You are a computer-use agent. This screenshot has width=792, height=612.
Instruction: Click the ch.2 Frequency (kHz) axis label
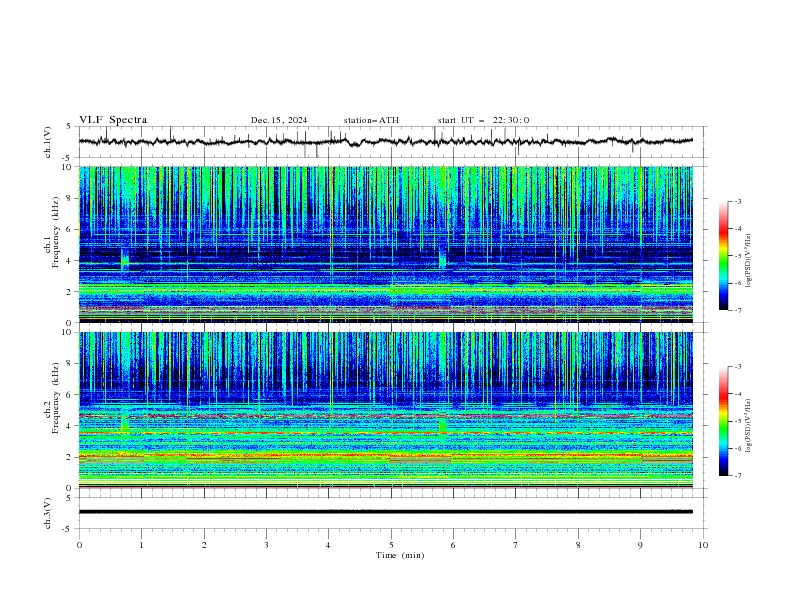pos(52,398)
